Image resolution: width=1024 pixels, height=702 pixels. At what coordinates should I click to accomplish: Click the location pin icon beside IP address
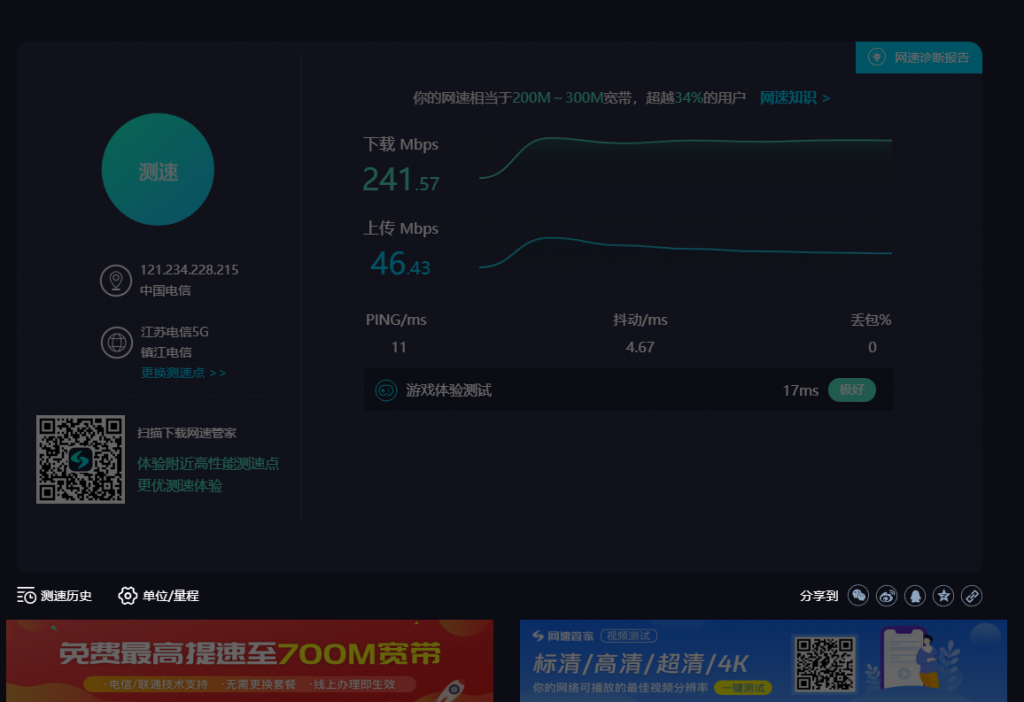116,280
